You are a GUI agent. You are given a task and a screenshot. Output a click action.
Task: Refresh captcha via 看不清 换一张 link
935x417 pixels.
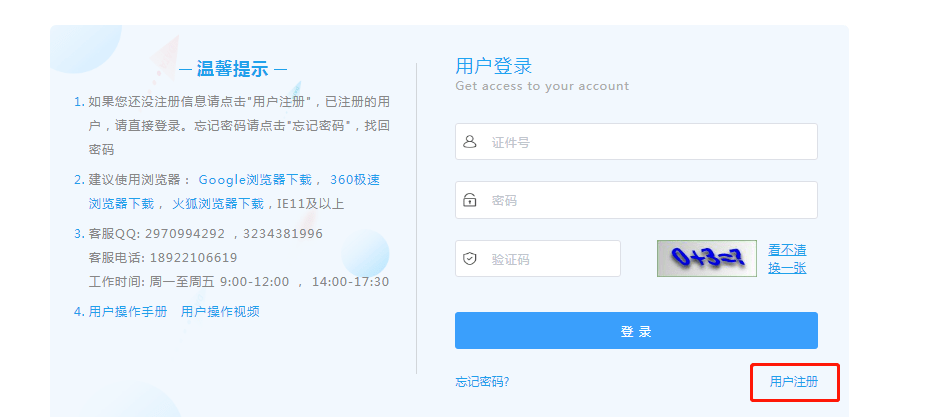click(787, 259)
